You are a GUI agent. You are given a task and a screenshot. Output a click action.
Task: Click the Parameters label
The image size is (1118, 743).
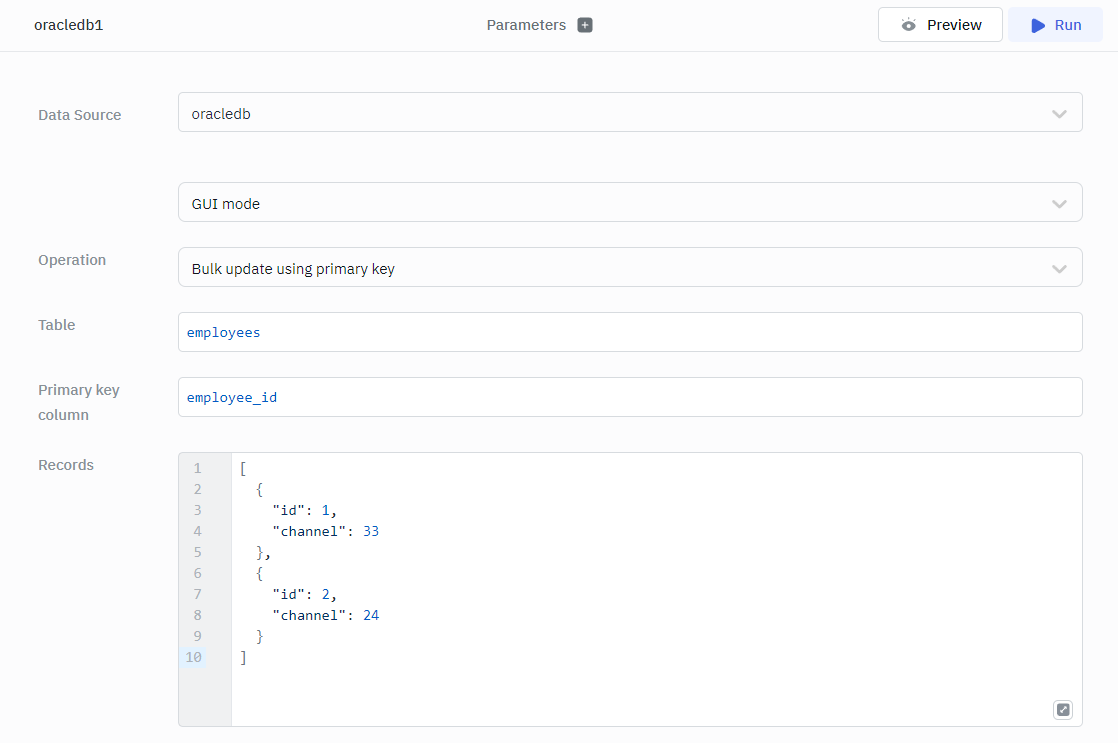click(x=526, y=25)
